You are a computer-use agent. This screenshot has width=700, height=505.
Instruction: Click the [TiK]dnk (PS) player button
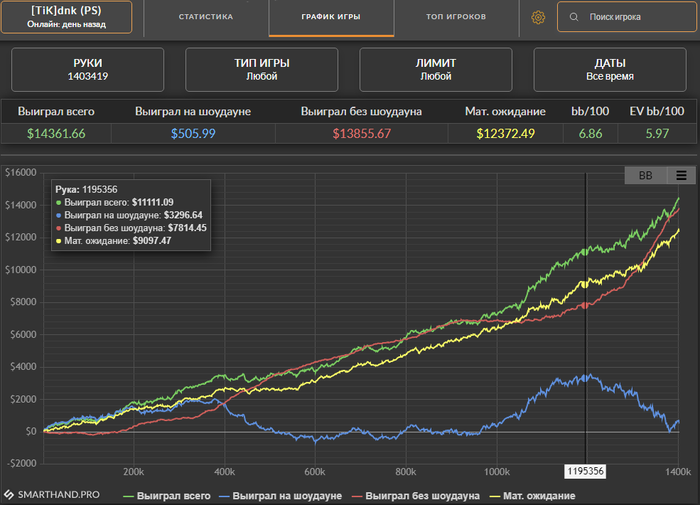pyautogui.click(x=67, y=17)
